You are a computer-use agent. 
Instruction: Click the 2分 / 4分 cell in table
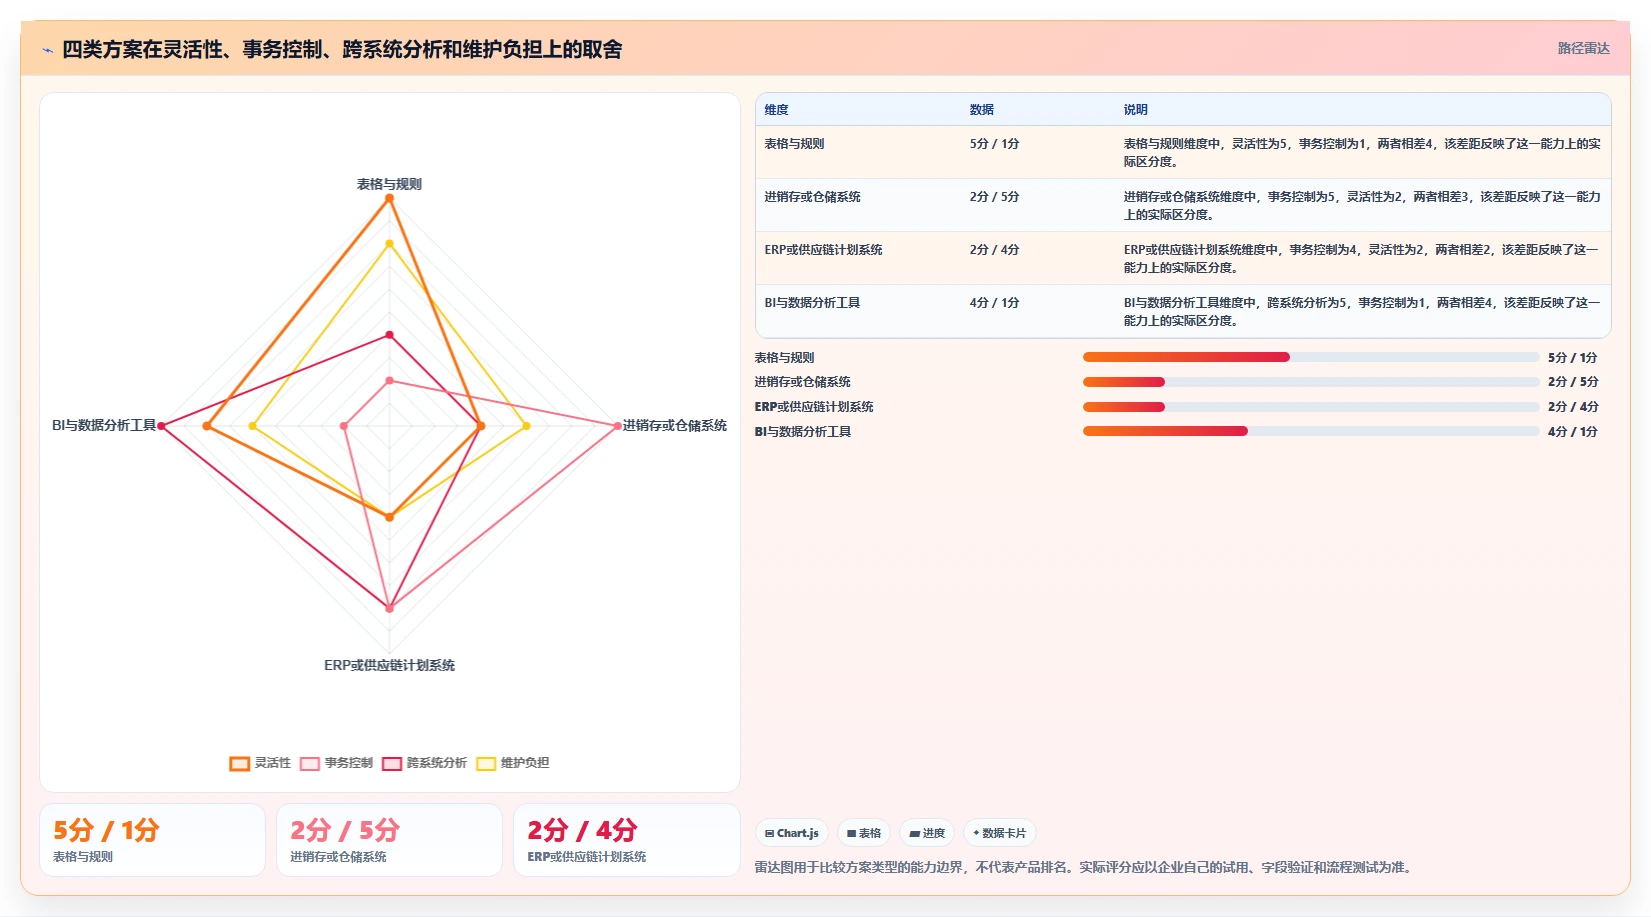point(994,250)
